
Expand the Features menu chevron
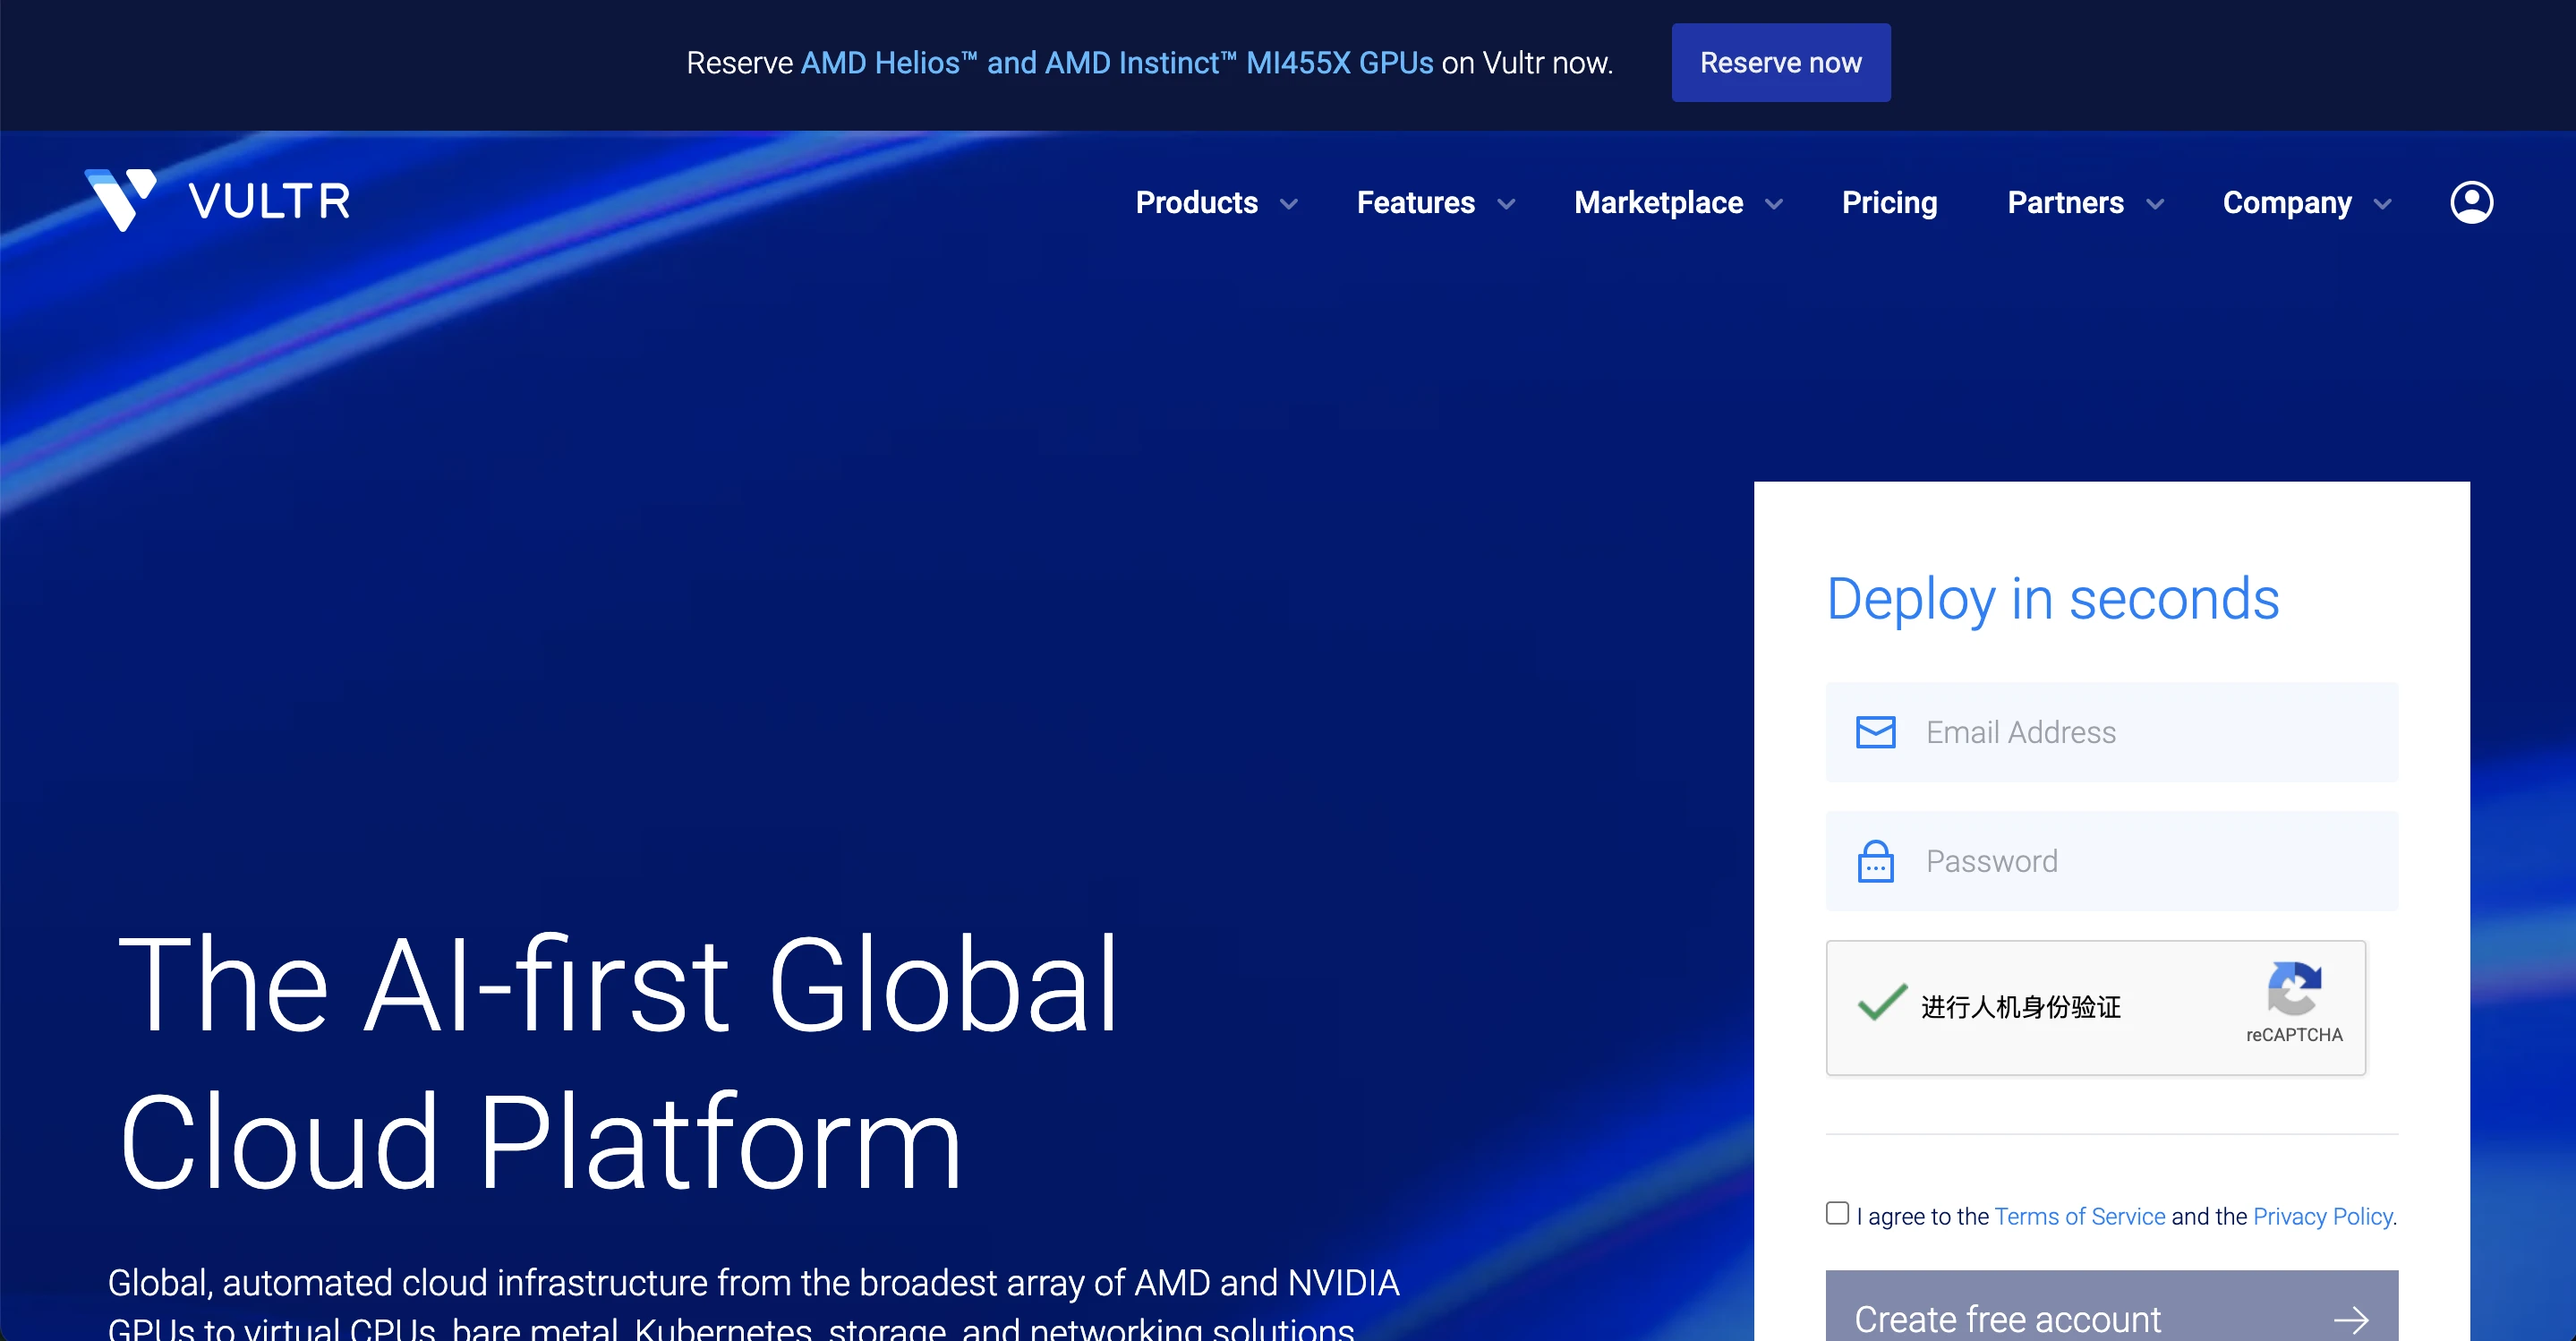pyautogui.click(x=1506, y=204)
